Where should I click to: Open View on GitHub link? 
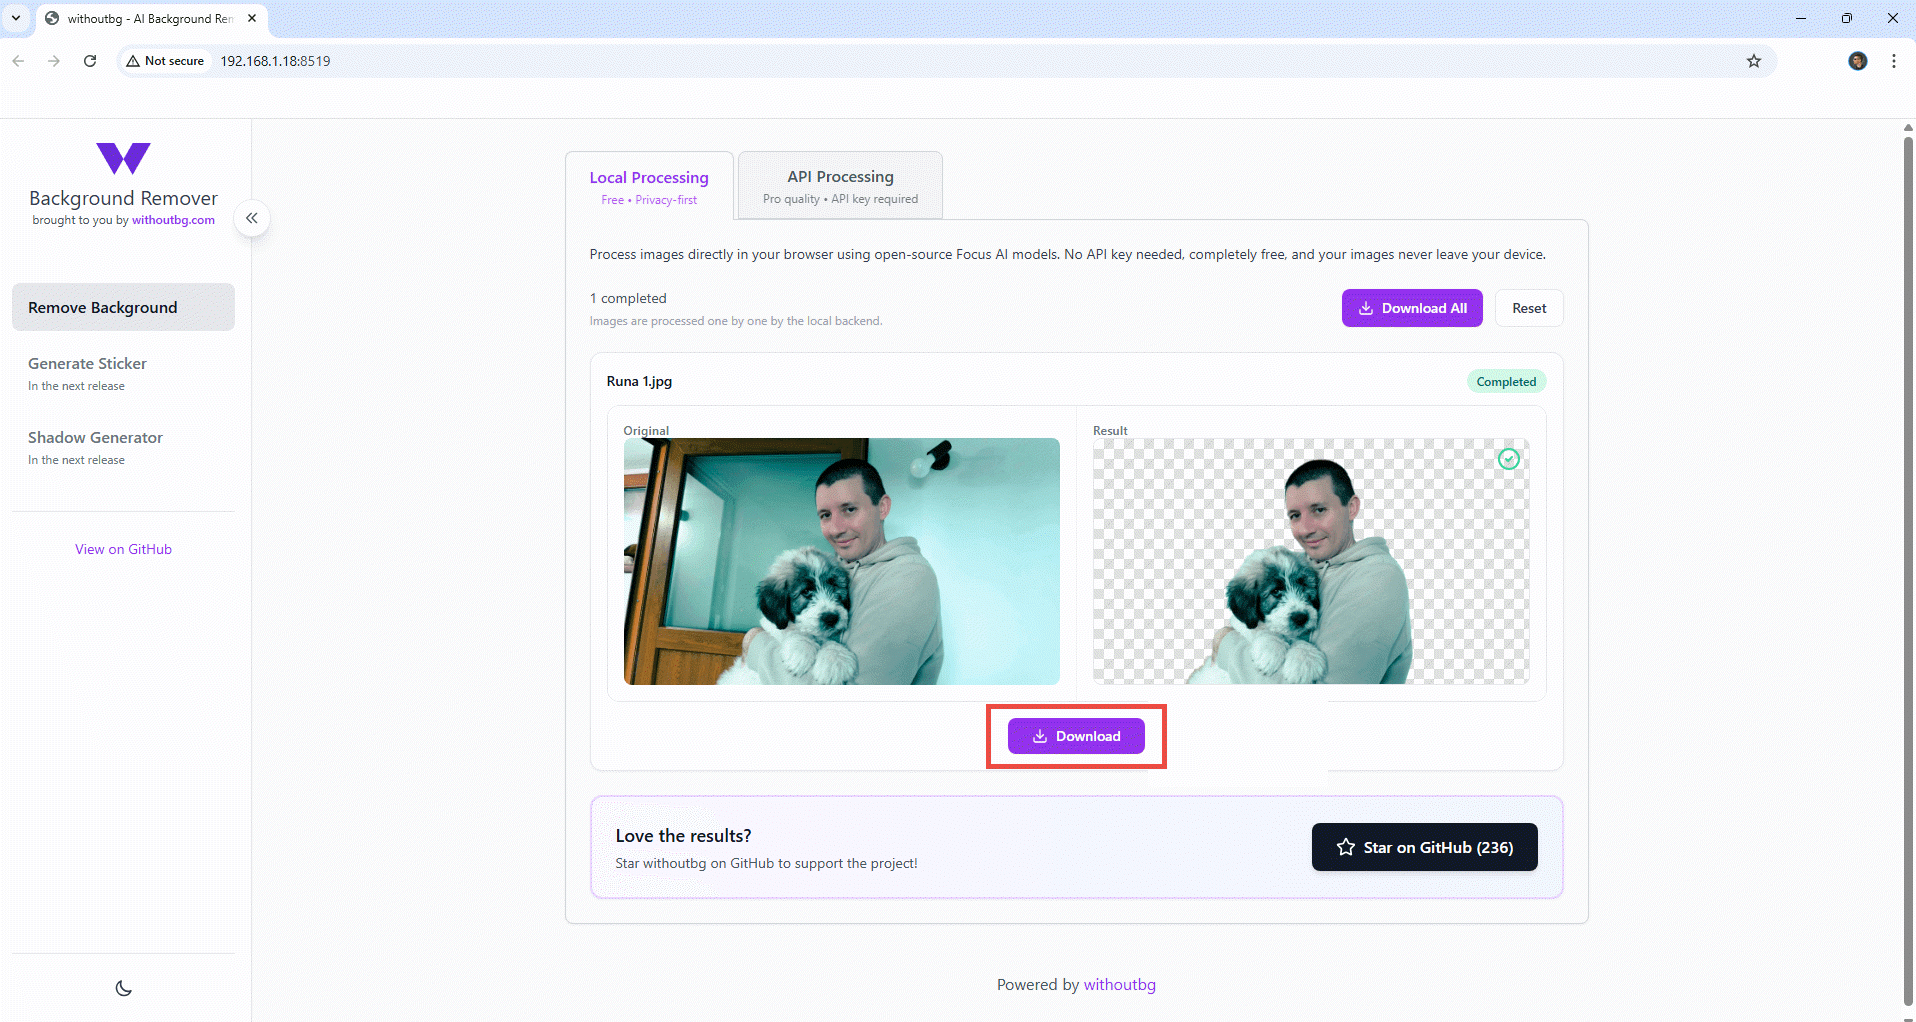pyautogui.click(x=123, y=549)
